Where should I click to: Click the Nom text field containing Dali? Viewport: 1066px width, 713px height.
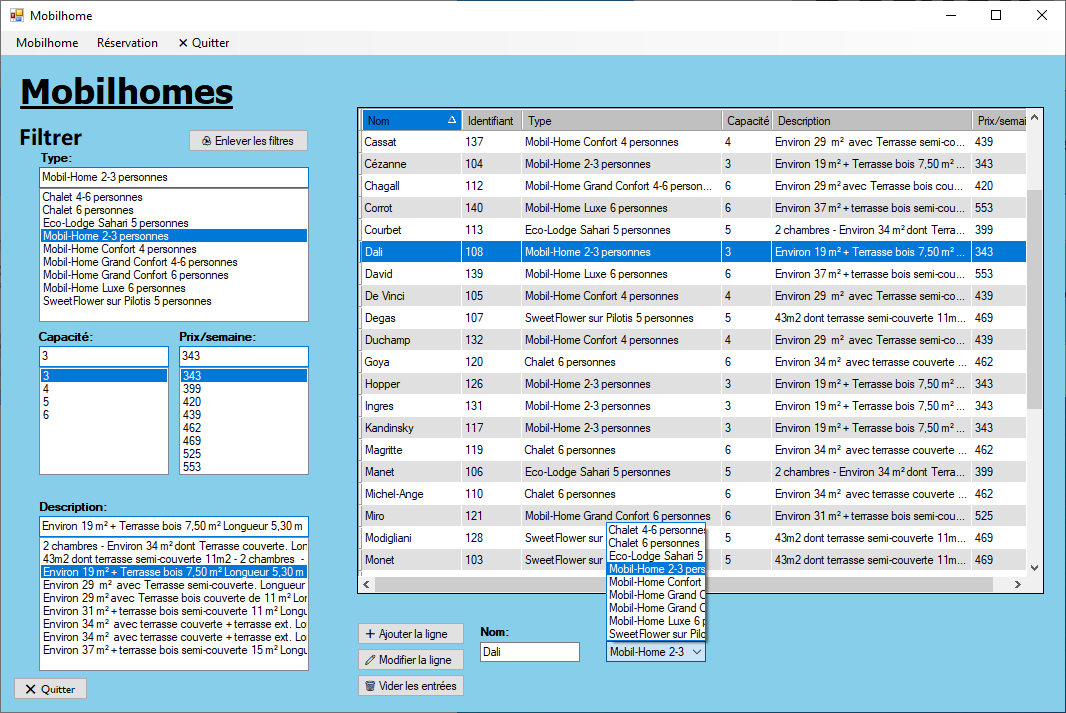529,652
